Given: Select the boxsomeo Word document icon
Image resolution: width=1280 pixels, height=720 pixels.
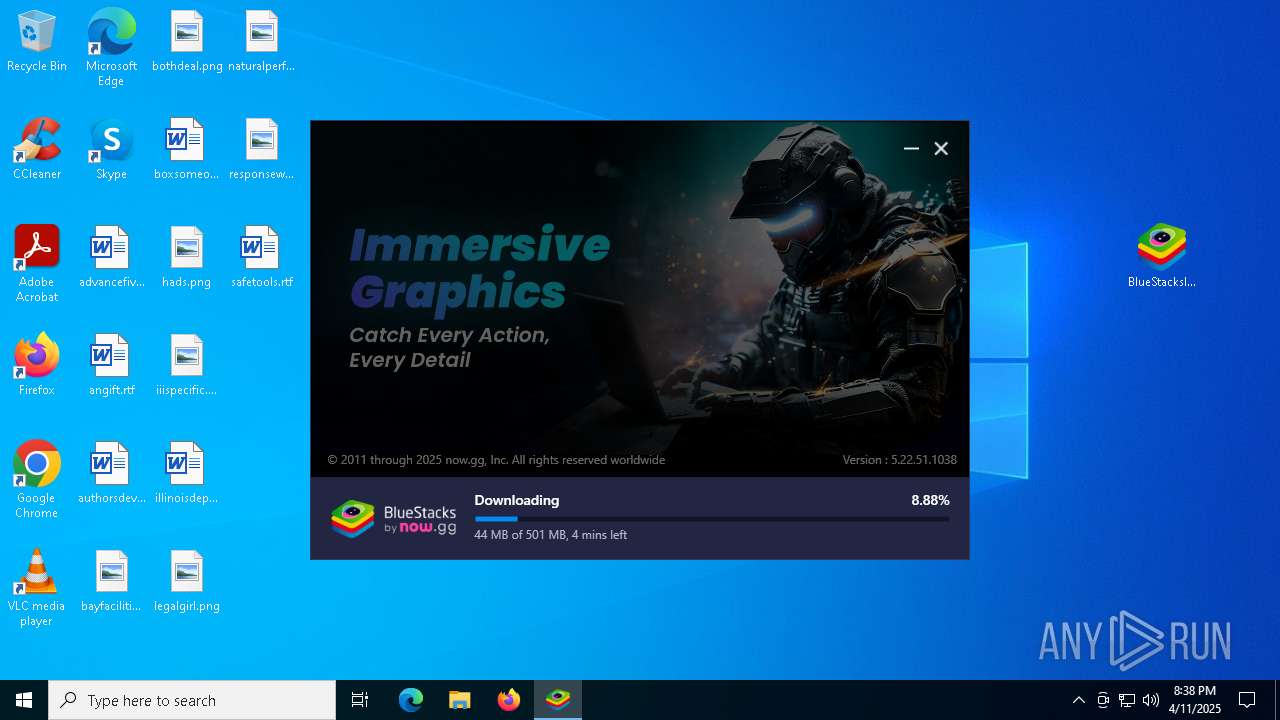Looking at the screenshot, I should coord(187,149).
